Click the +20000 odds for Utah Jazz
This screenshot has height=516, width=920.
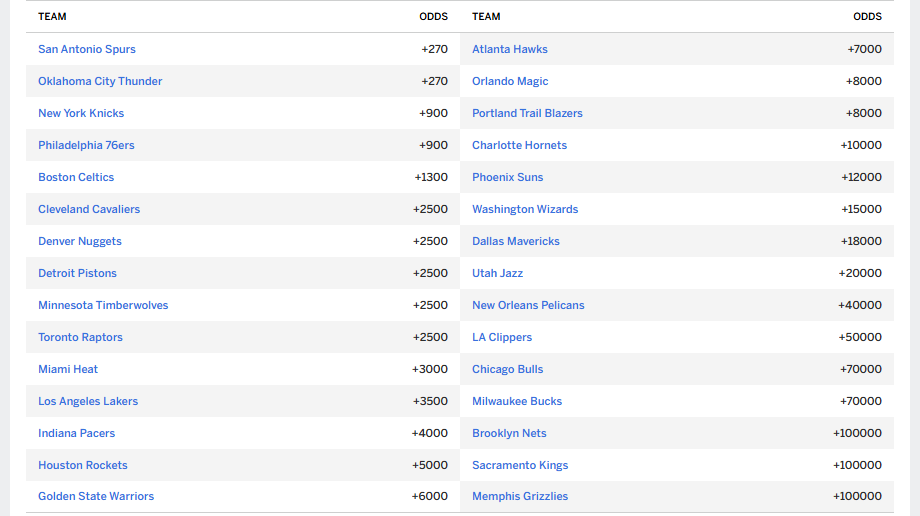tap(860, 273)
